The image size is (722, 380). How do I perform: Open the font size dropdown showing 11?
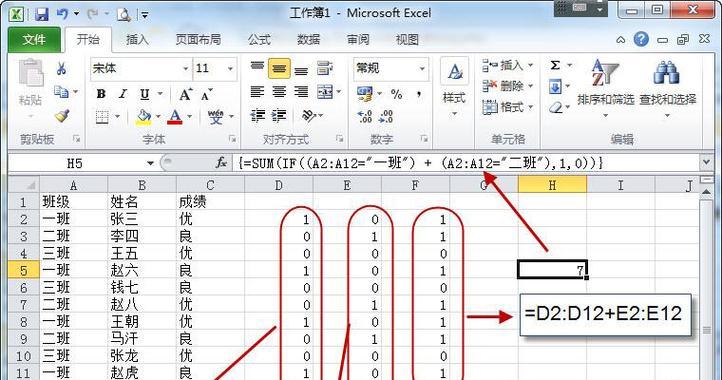230,69
